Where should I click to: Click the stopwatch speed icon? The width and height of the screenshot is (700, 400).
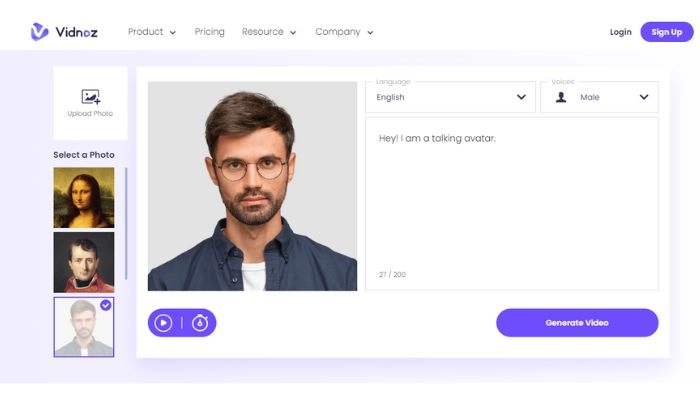coord(200,322)
